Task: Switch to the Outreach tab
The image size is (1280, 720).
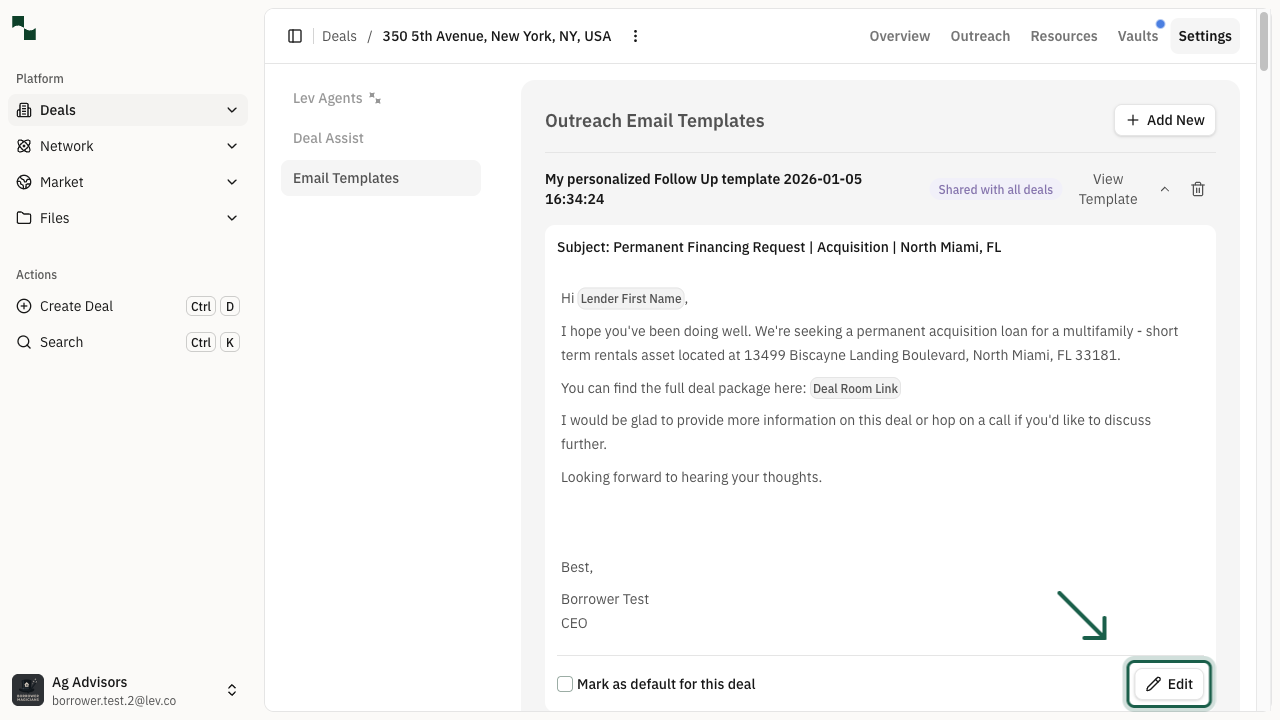Action: coord(980,36)
